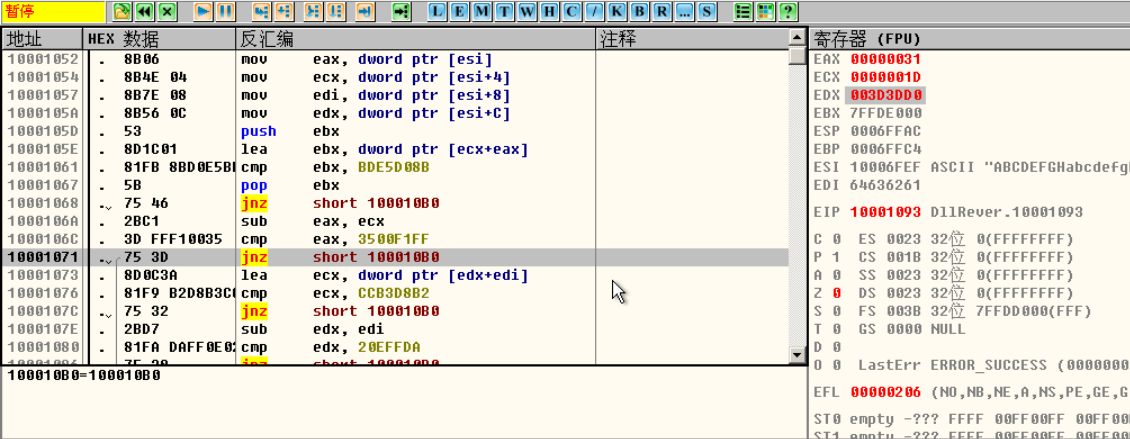The width and height of the screenshot is (1130, 439).
Task: Click disassembly scrollbar up arrow
Action: coord(796,37)
